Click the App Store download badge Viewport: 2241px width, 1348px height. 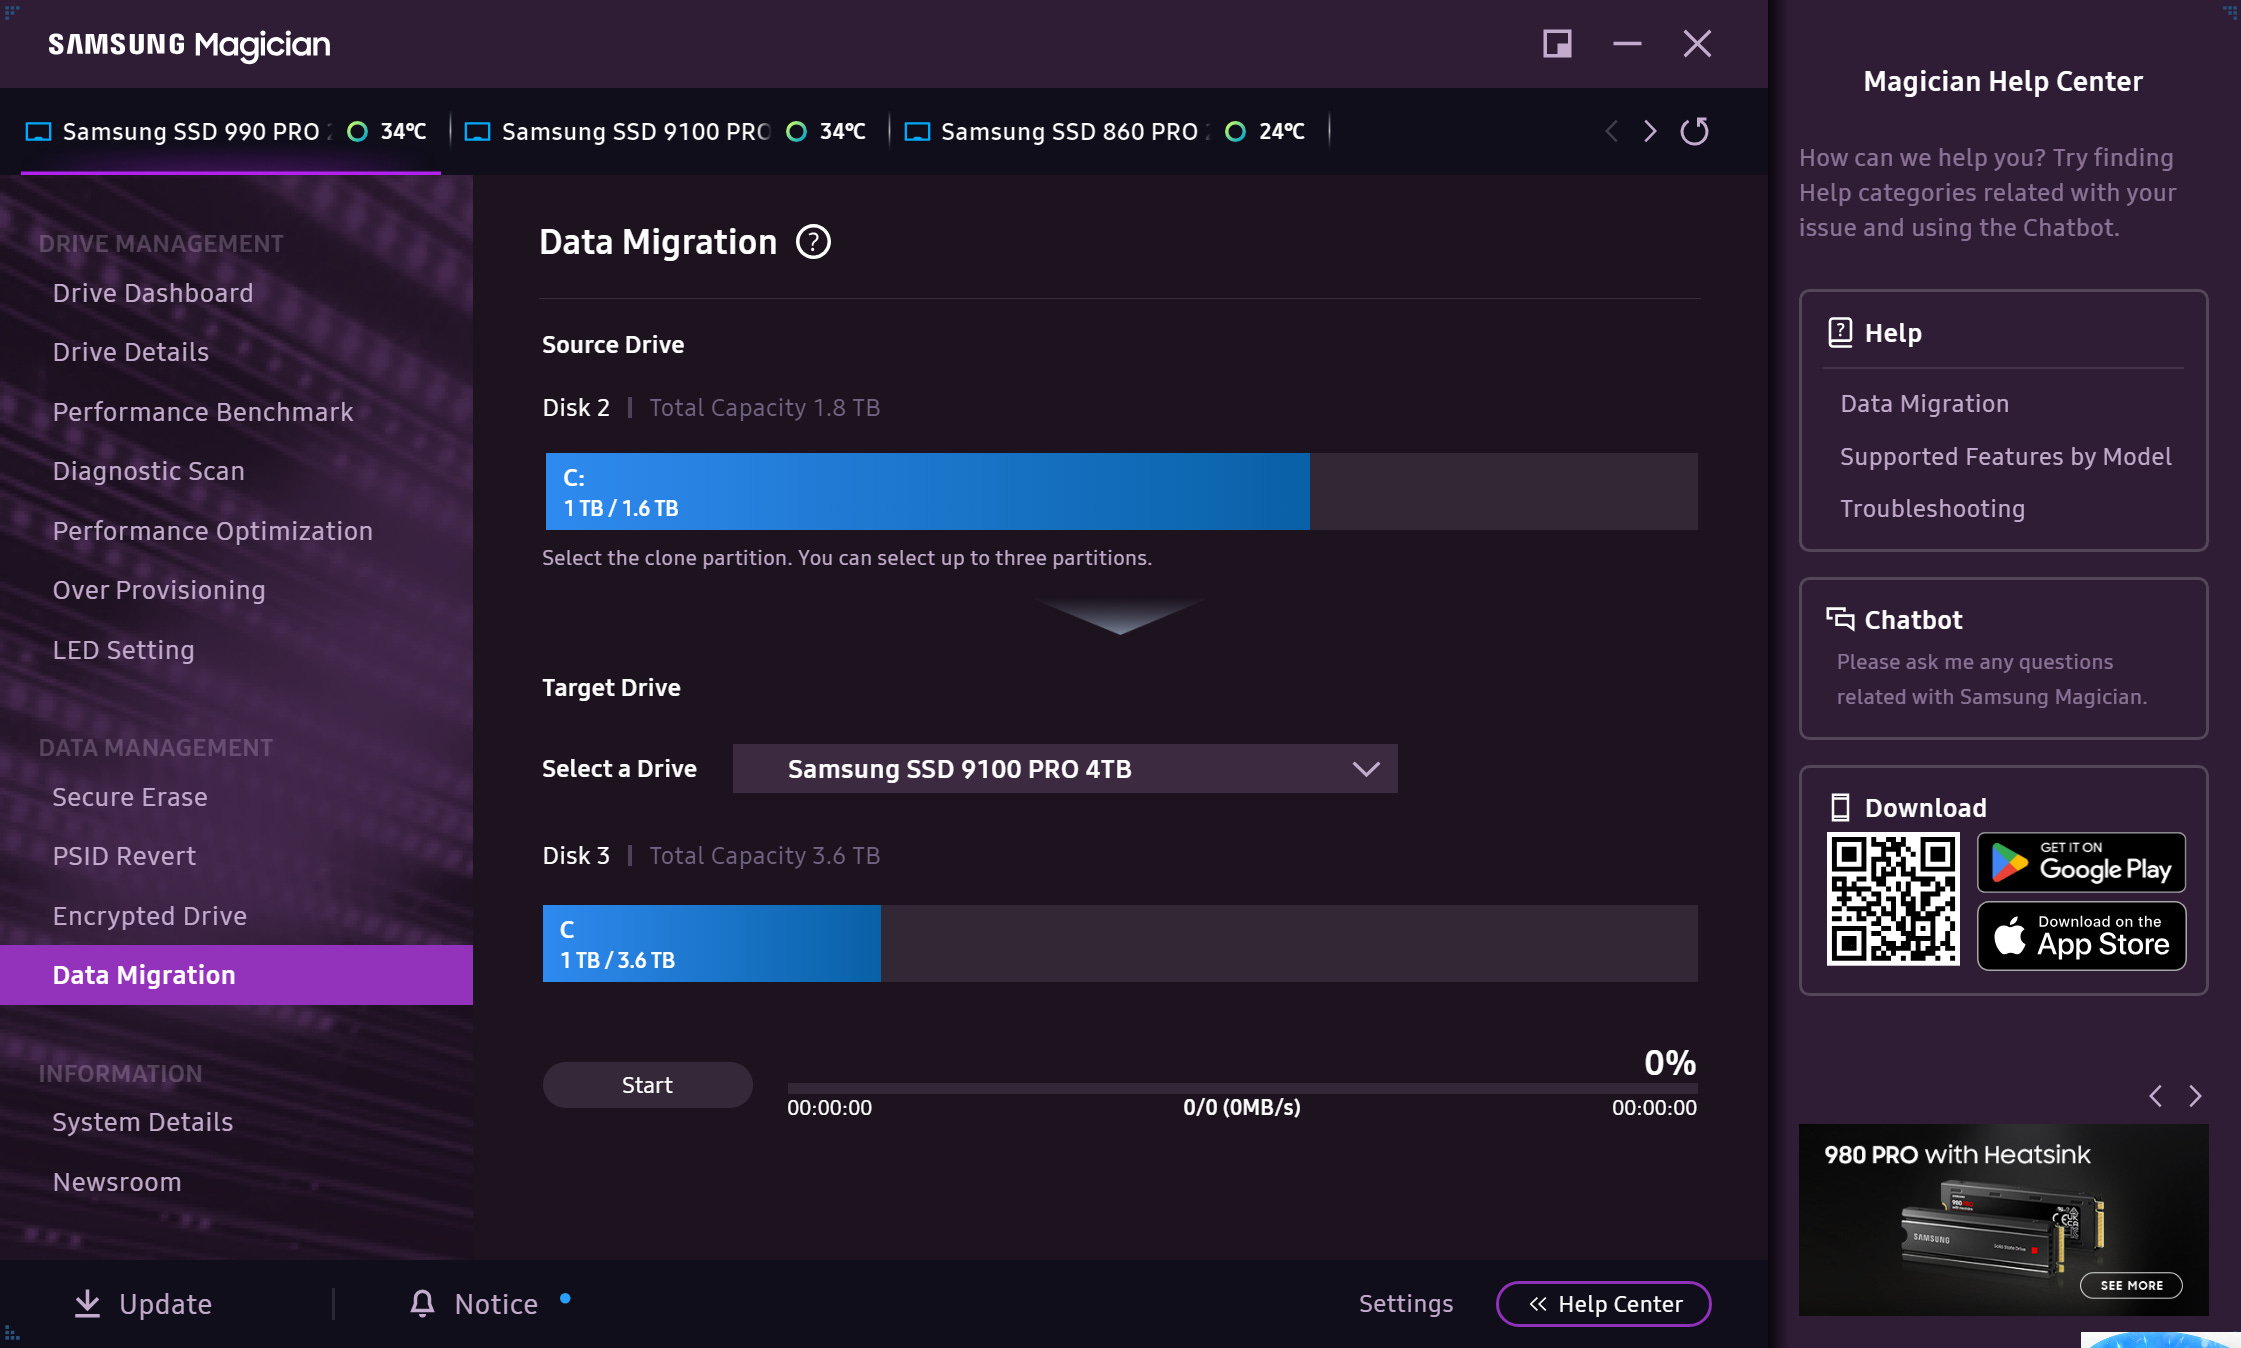pos(2081,936)
